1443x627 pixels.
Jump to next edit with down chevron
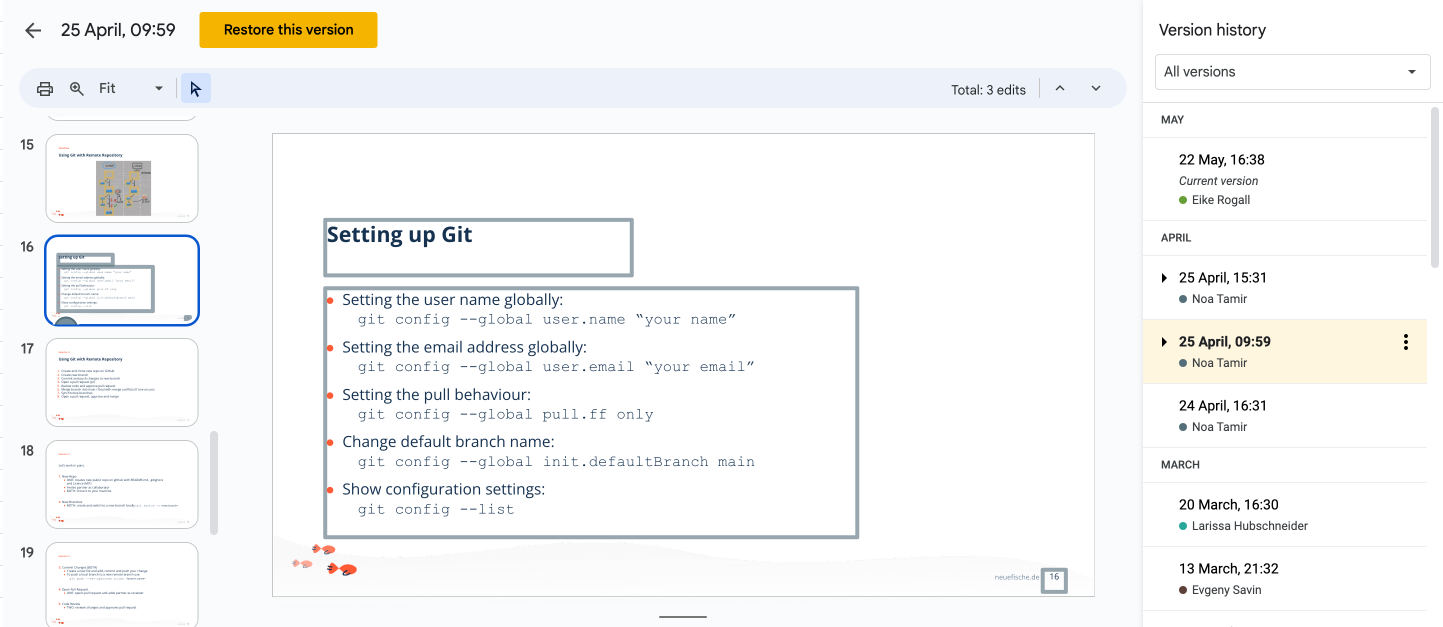1096,89
